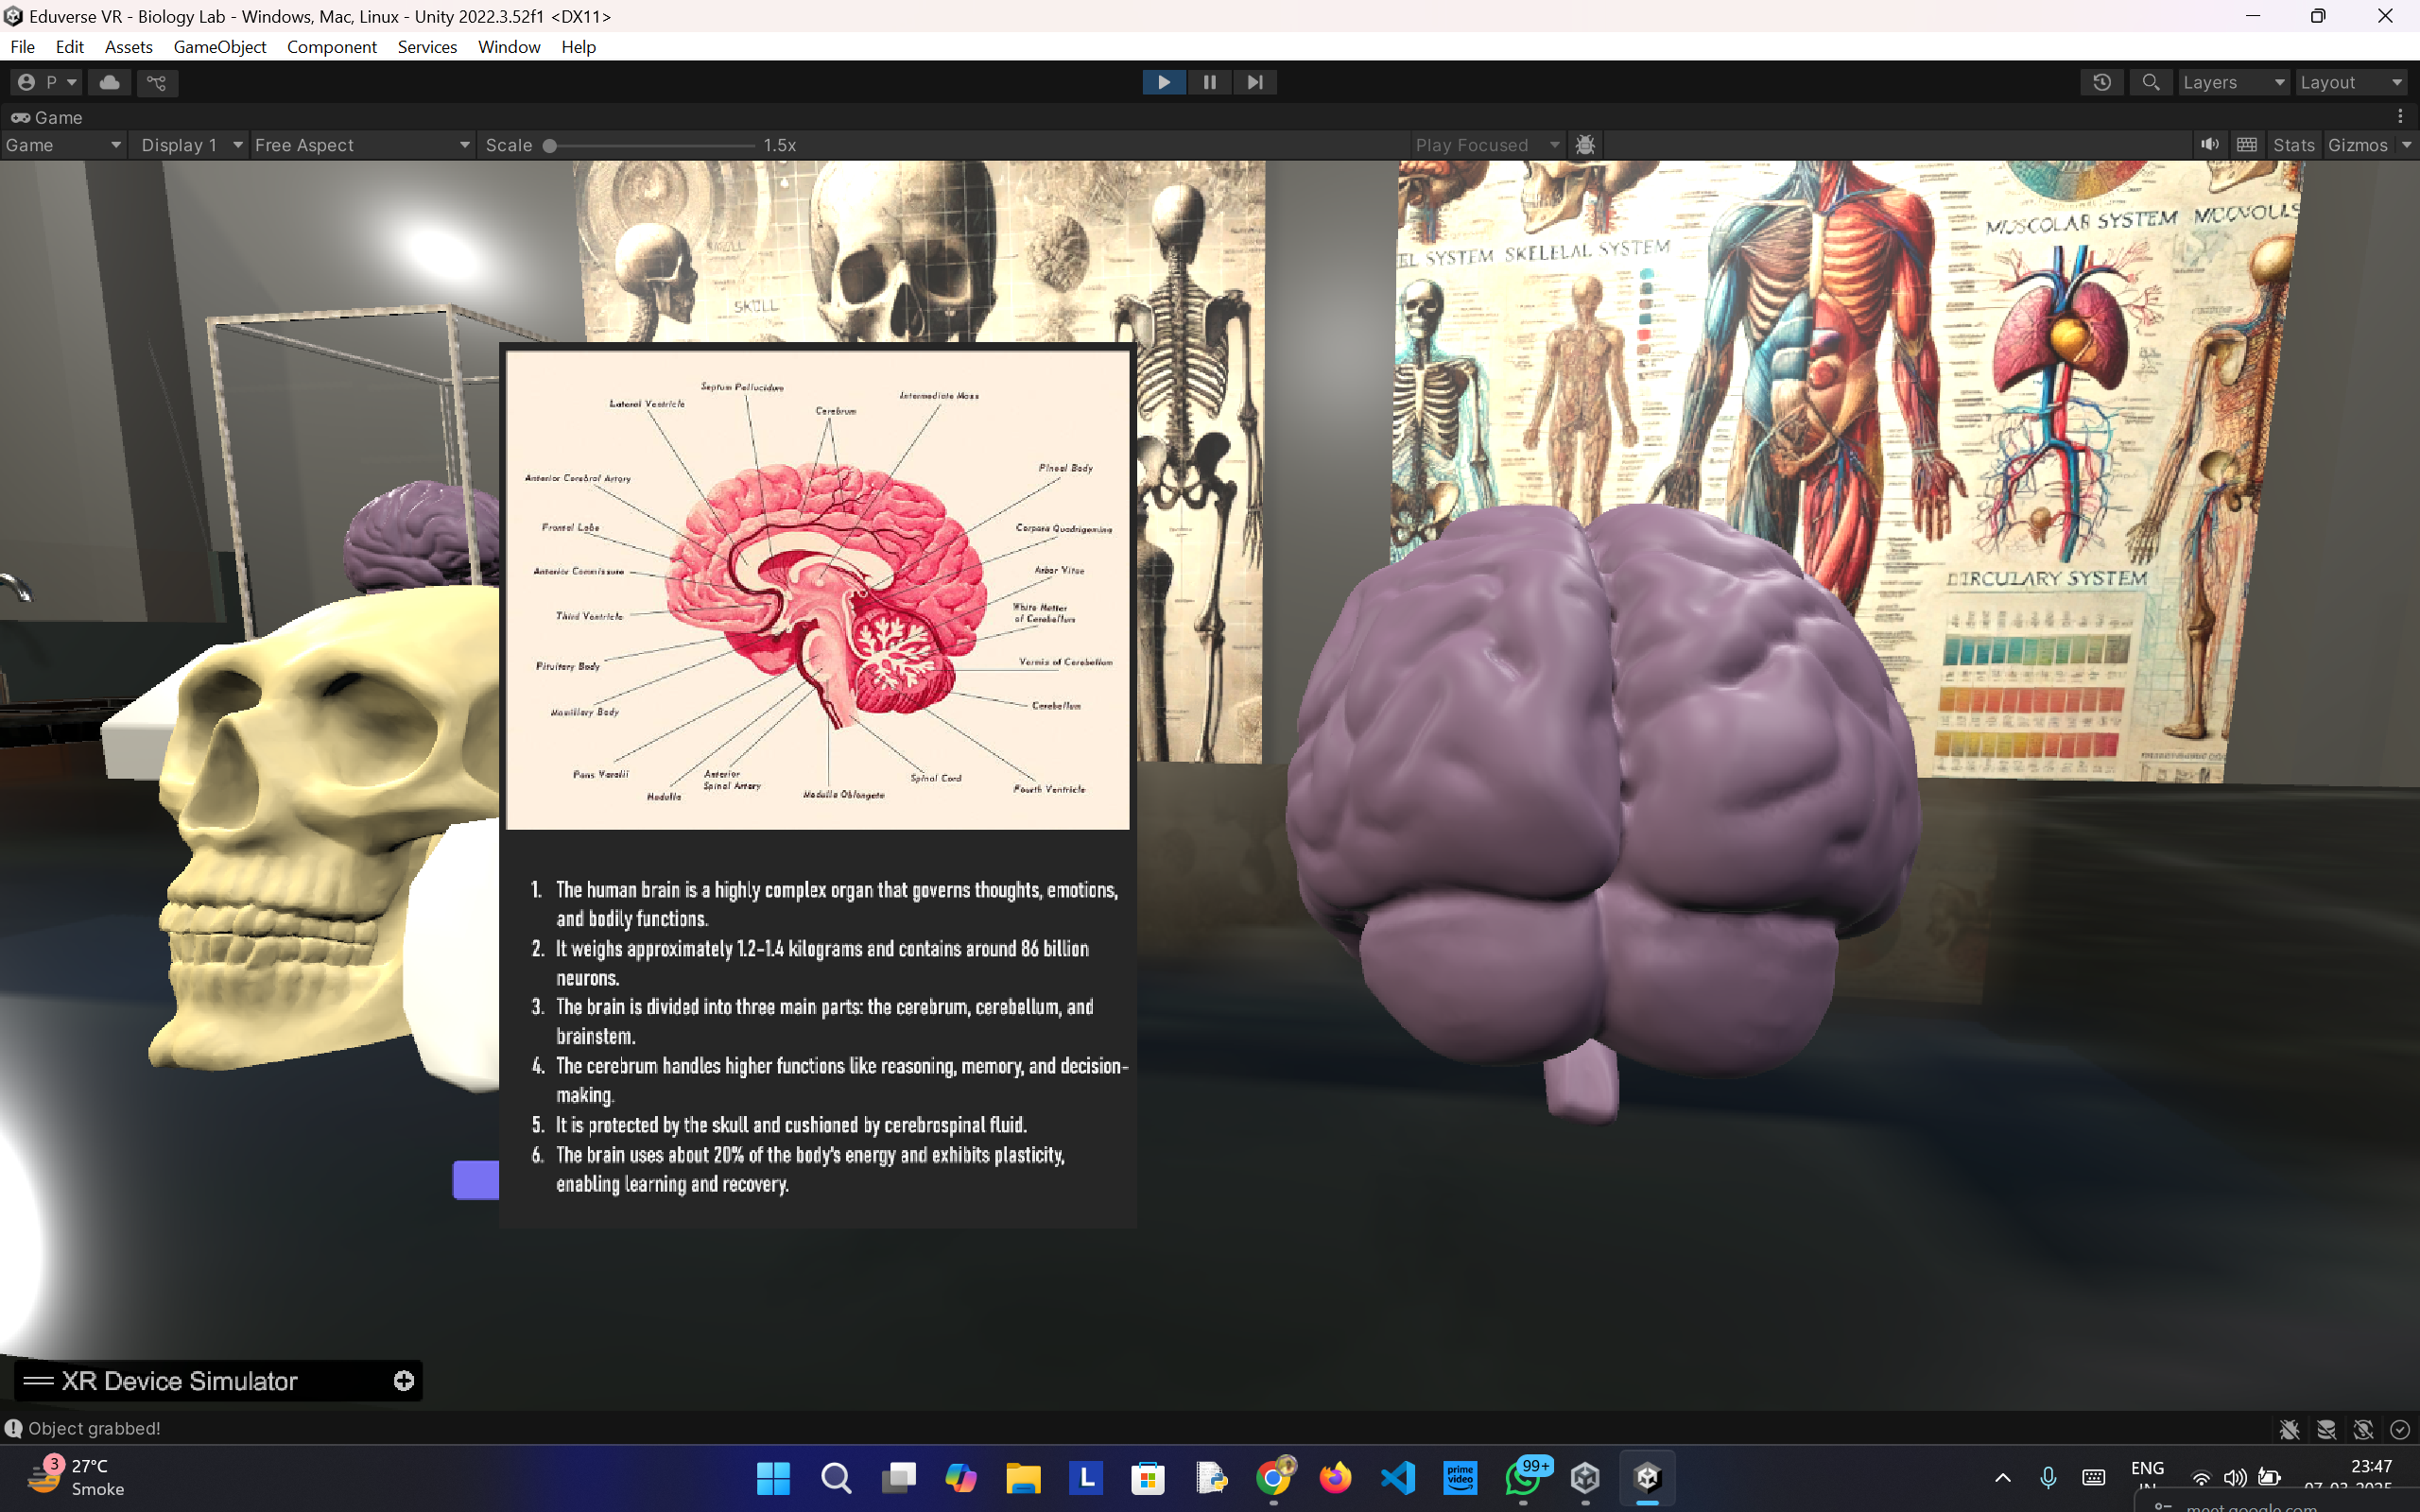Click the Unity search magnifier icon
The width and height of the screenshot is (2420, 1512).
pyautogui.click(x=2150, y=82)
